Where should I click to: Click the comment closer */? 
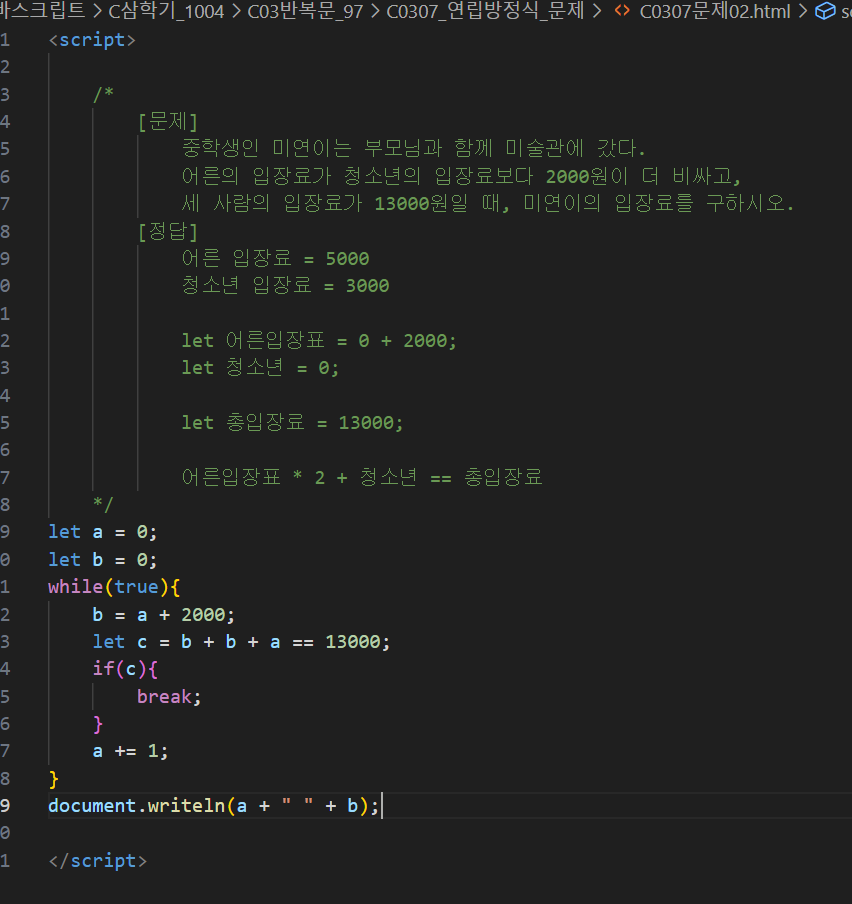pyautogui.click(x=103, y=504)
